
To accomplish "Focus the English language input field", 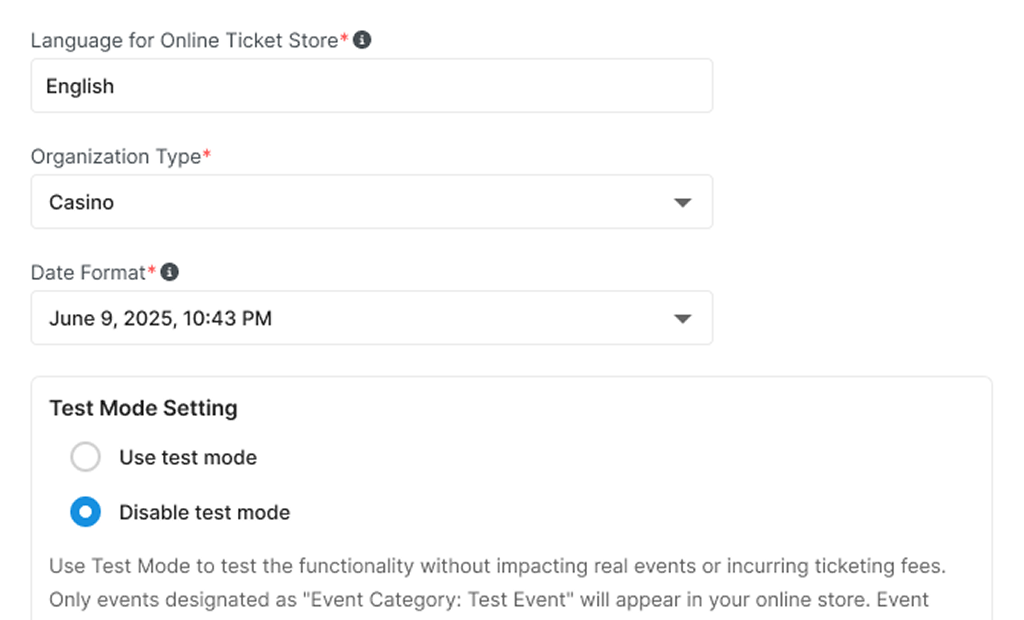I will (371, 86).
